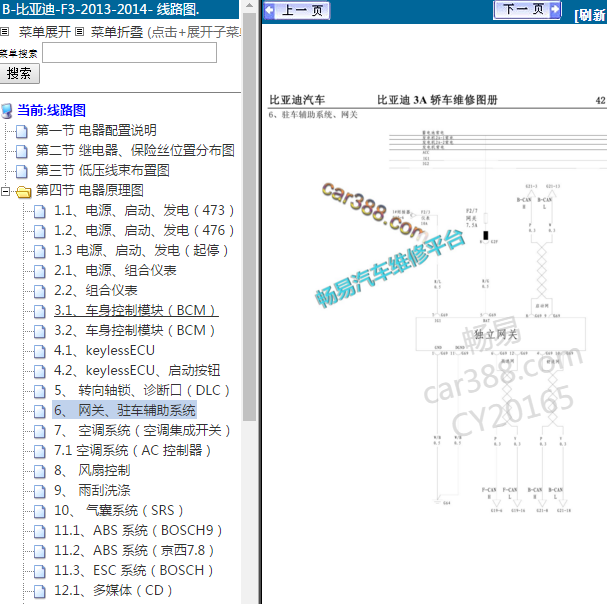The height and width of the screenshot is (604, 607).
Task: Click the 下一页 next page button
Action: [x=527, y=9]
